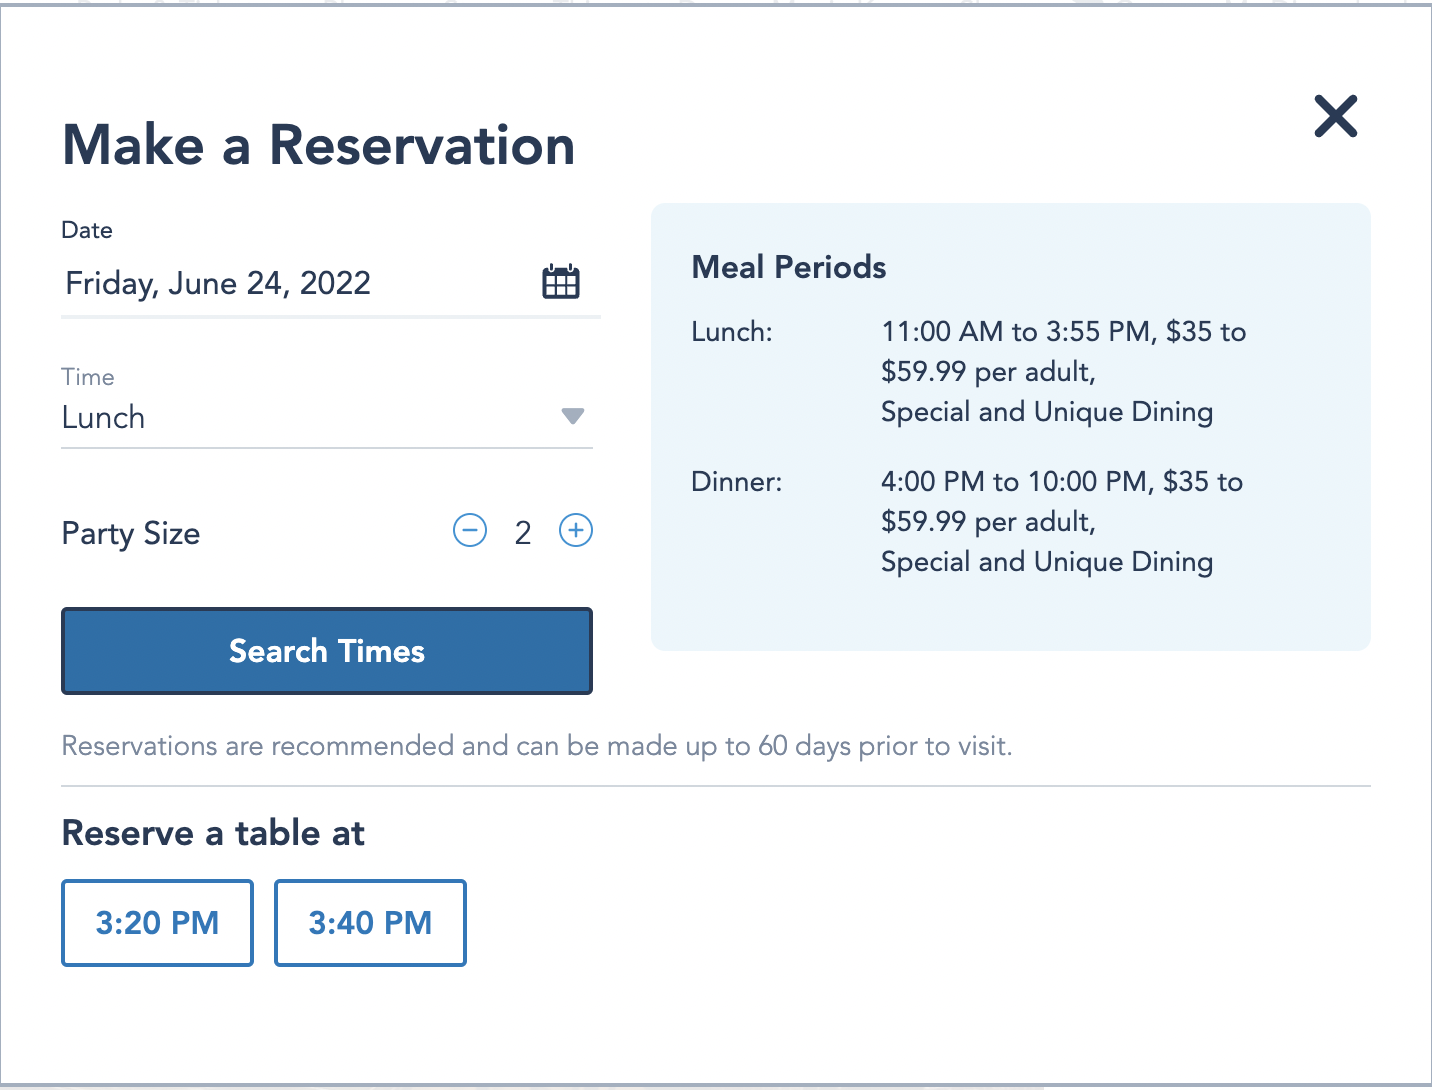1432x1090 pixels.
Task: Click the Time field label
Action: [88, 377]
